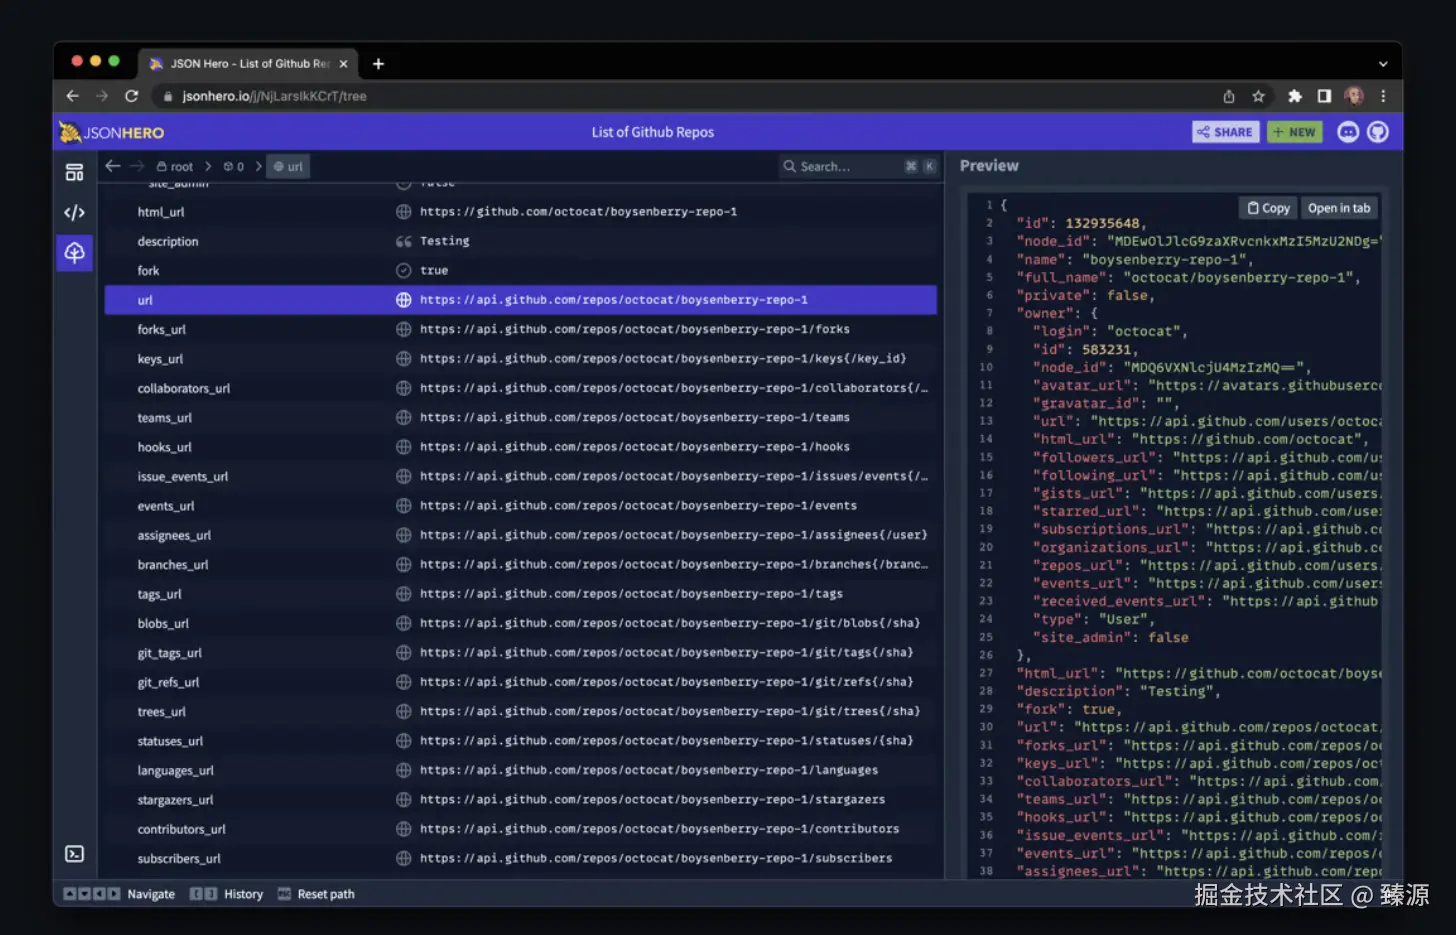The image size is (1456, 935).
Task: Open the JSON editor code view
Action: tap(74, 213)
